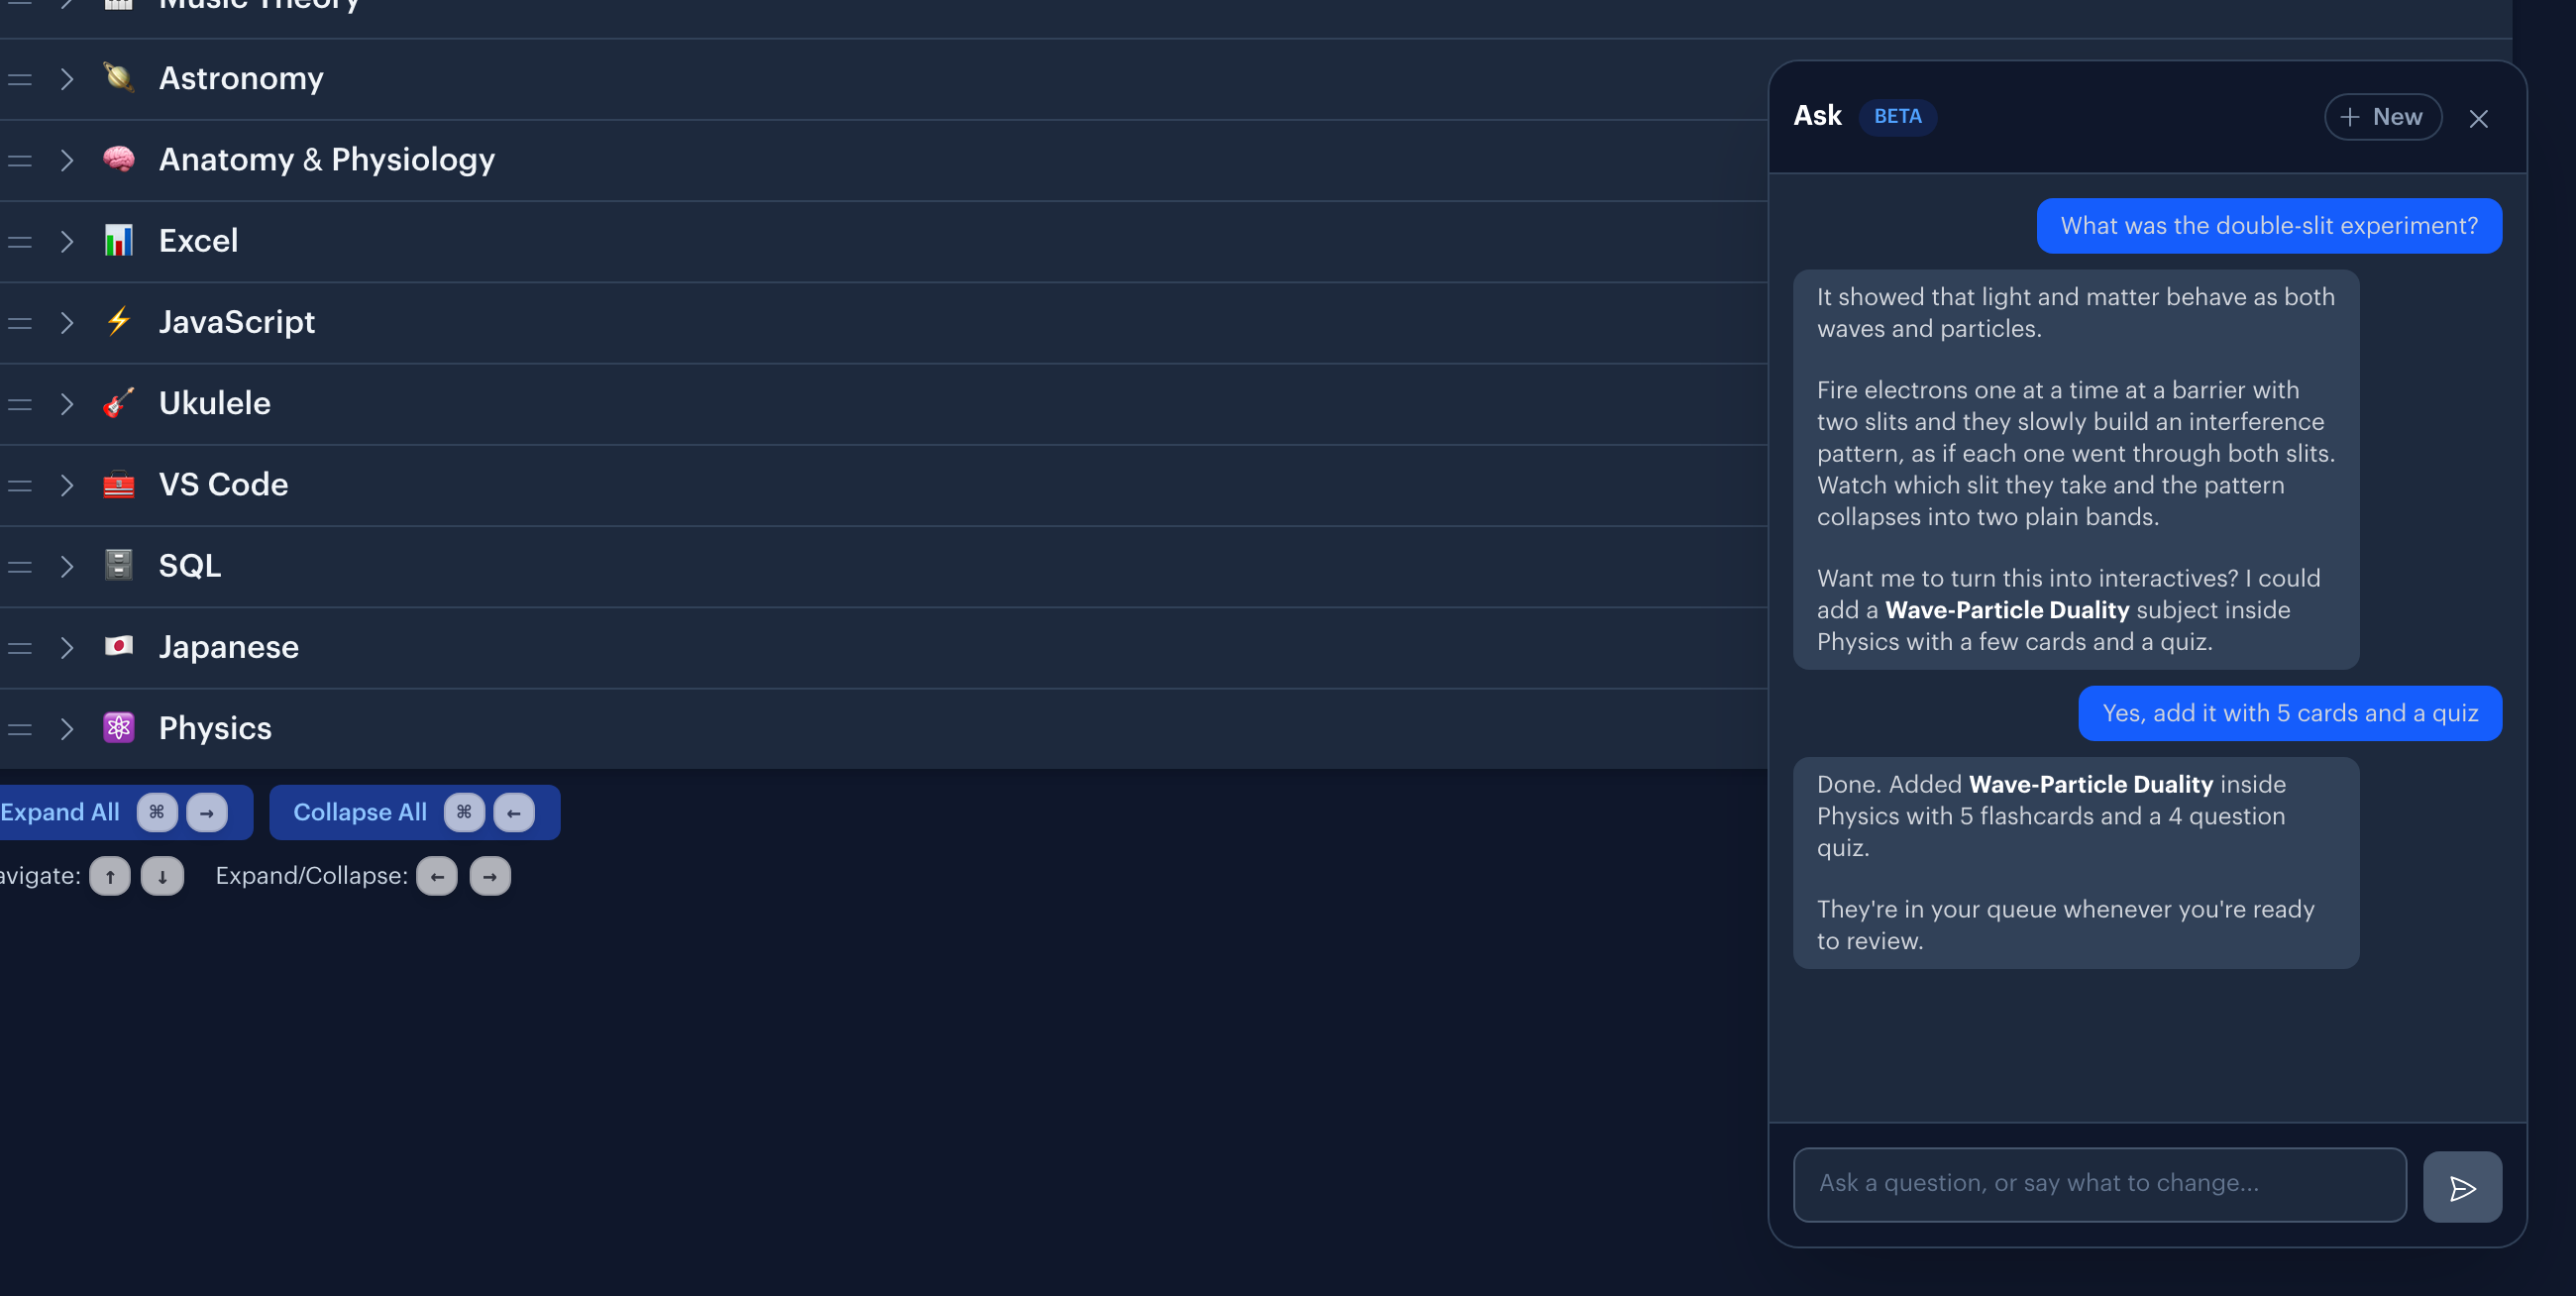This screenshot has height=1296, width=2576.
Task: Select the Ukulele subject row
Action: (884, 404)
